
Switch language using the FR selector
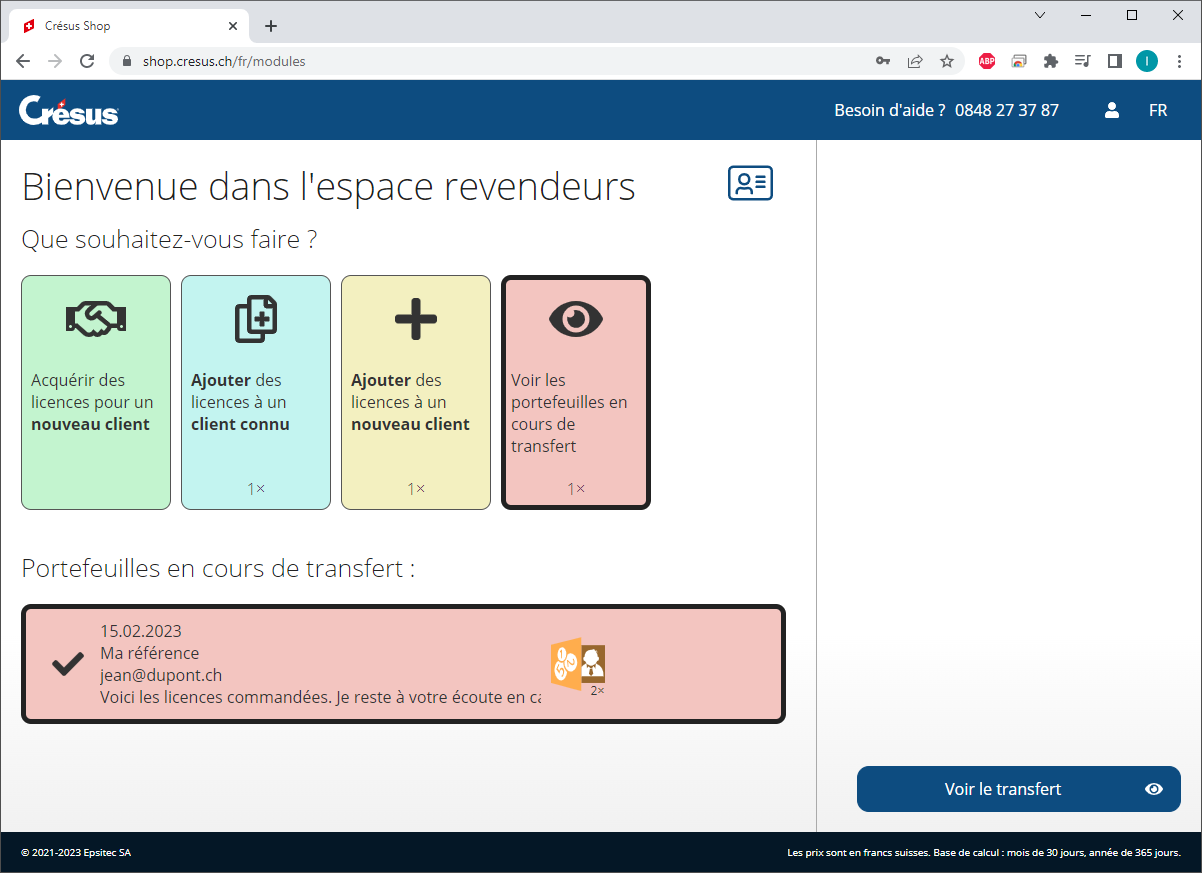tap(1158, 110)
